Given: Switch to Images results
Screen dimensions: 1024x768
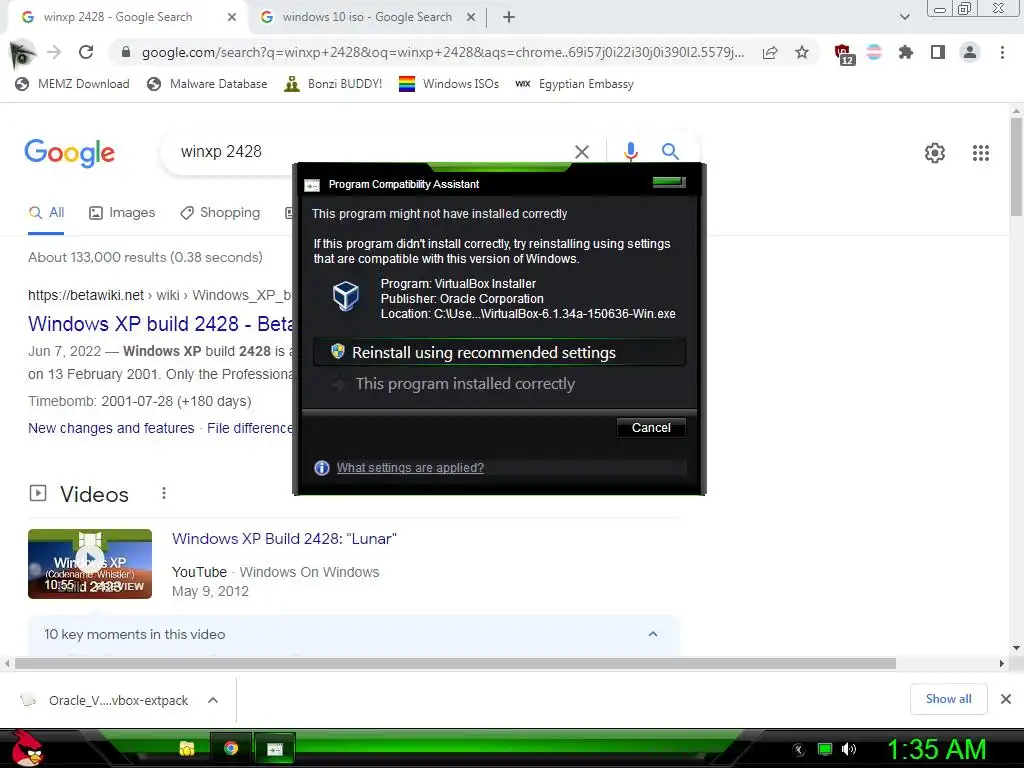Looking at the screenshot, I should (x=122, y=213).
